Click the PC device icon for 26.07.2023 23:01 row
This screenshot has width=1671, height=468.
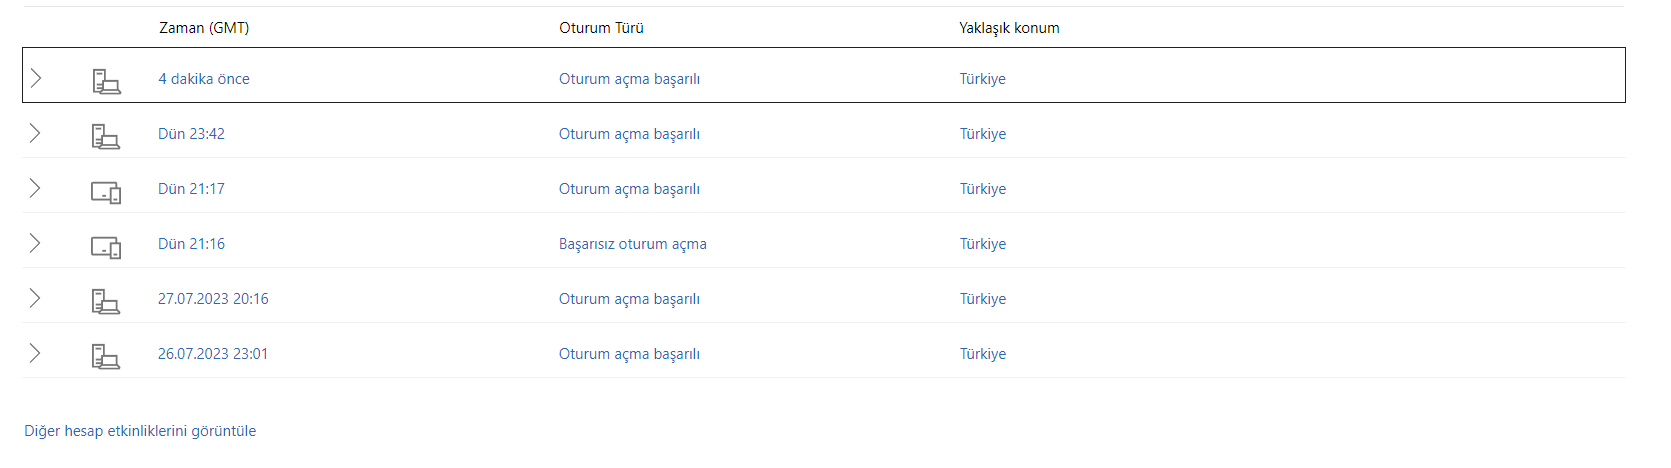106,356
